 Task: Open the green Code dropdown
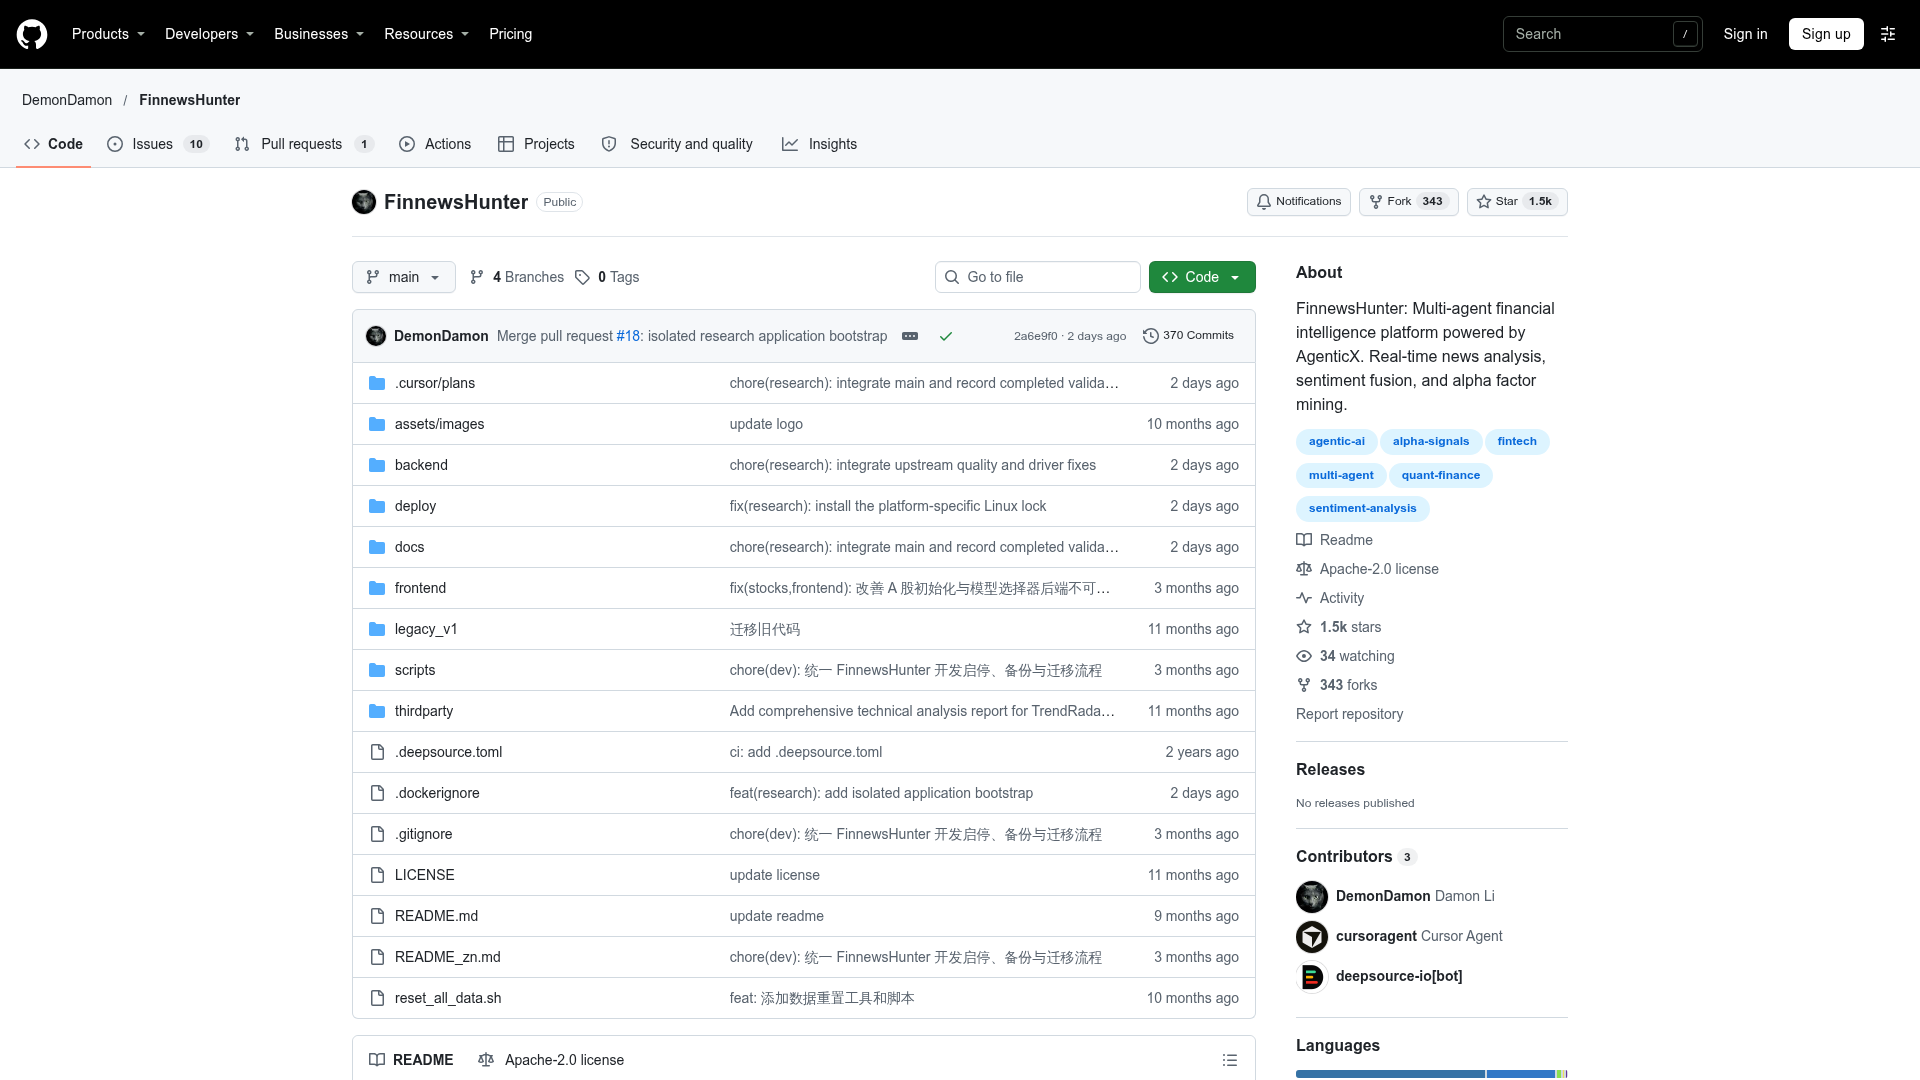tap(1202, 277)
